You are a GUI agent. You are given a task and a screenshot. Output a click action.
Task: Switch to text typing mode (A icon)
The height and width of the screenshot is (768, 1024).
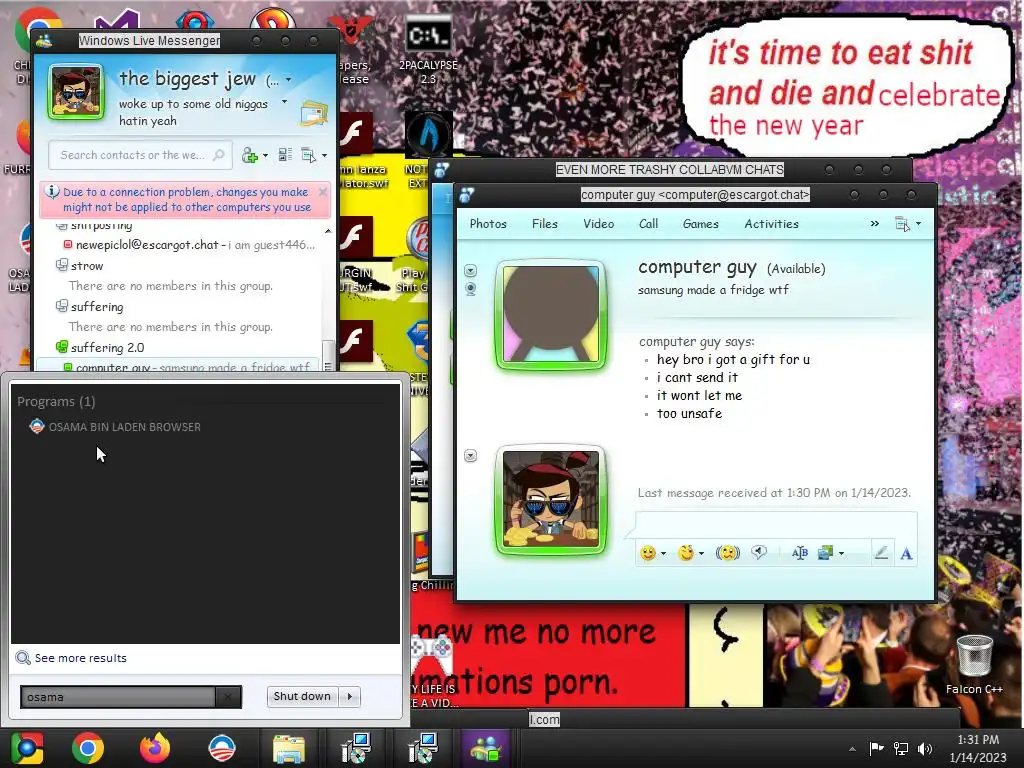(x=906, y=554)
